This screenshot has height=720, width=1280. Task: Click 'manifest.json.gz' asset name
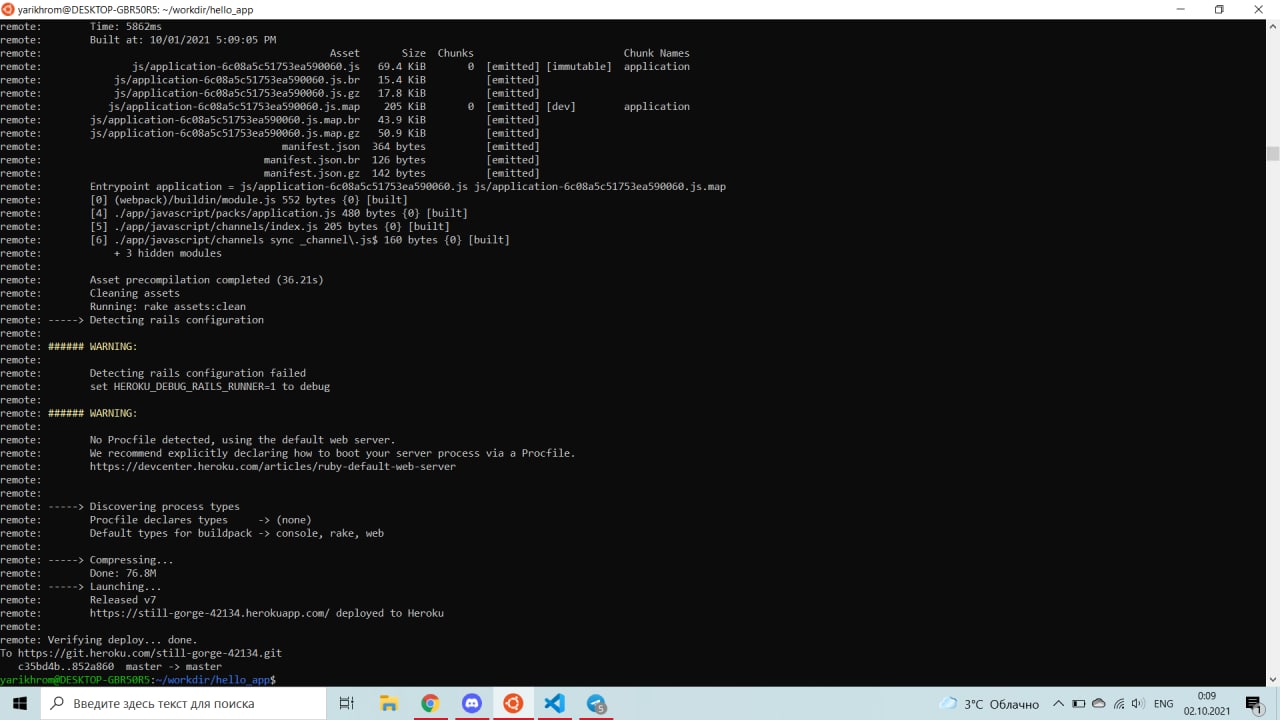tap(312, 173)
